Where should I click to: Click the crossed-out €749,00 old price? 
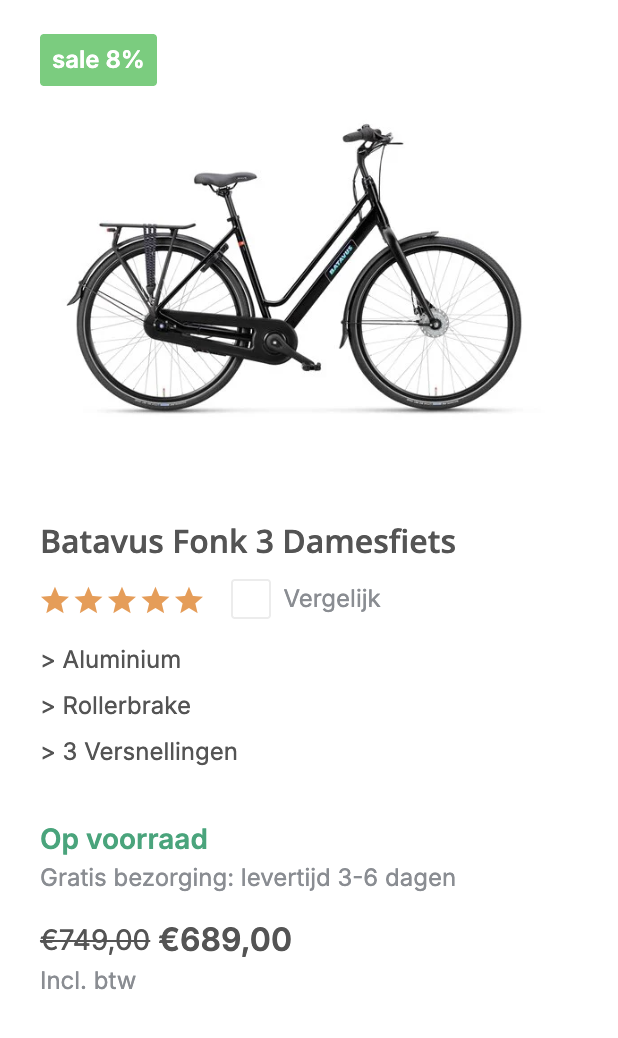pyautogui.click(x=95, y=940)
